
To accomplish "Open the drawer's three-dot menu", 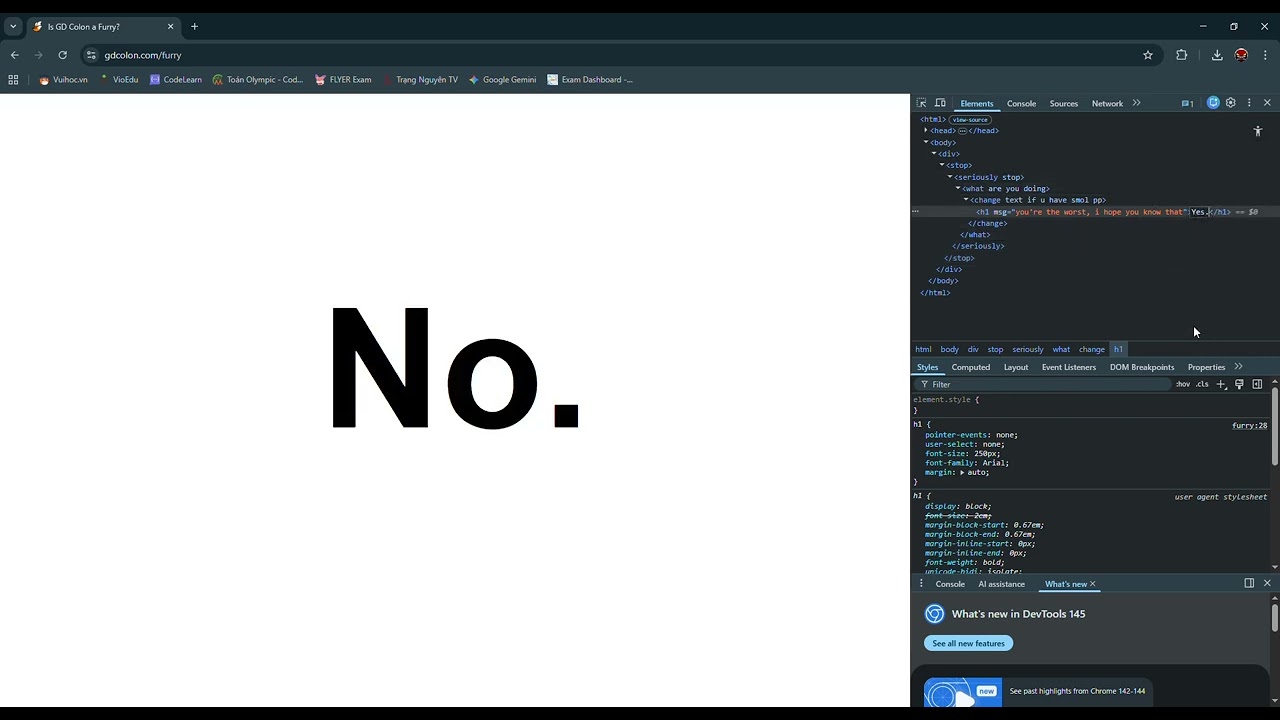I will [921, 584].
